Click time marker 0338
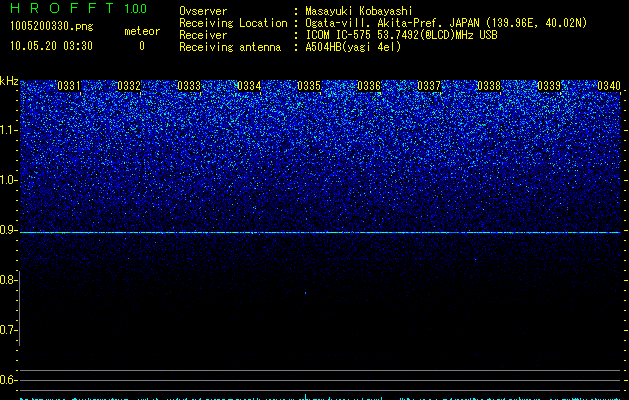This screenshot has height=400, width=629. (489, 86)
